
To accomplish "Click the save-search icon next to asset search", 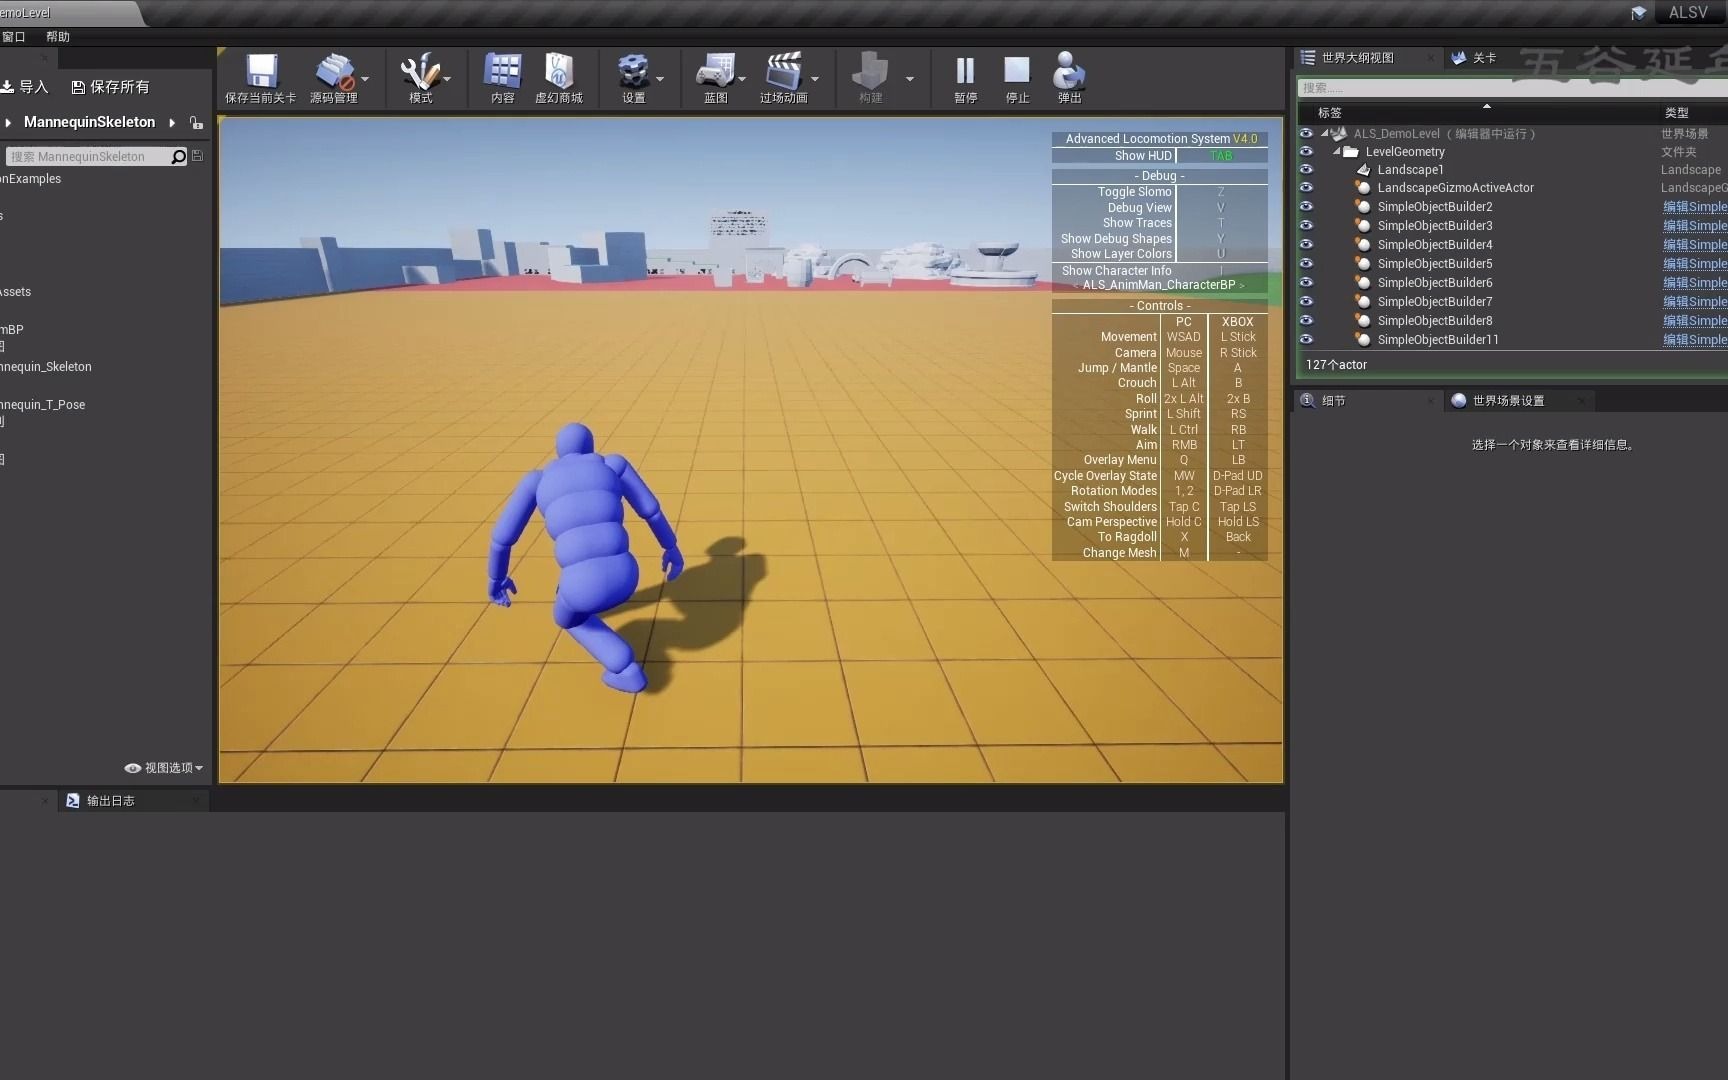I will (197, 156).
